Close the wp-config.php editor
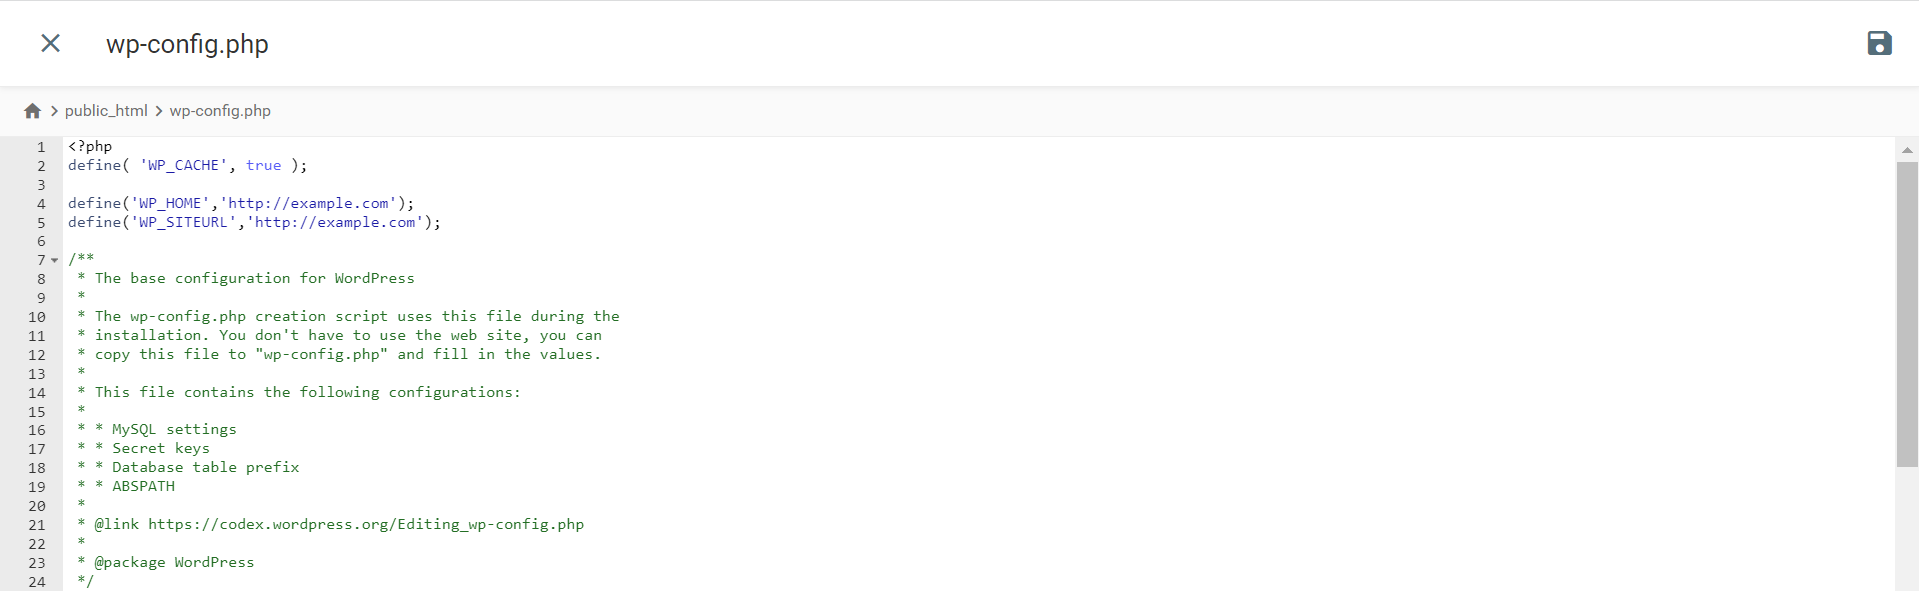The height and width of the screenshot is (591, 1919). pyautogui.click(x=50, y=43)
